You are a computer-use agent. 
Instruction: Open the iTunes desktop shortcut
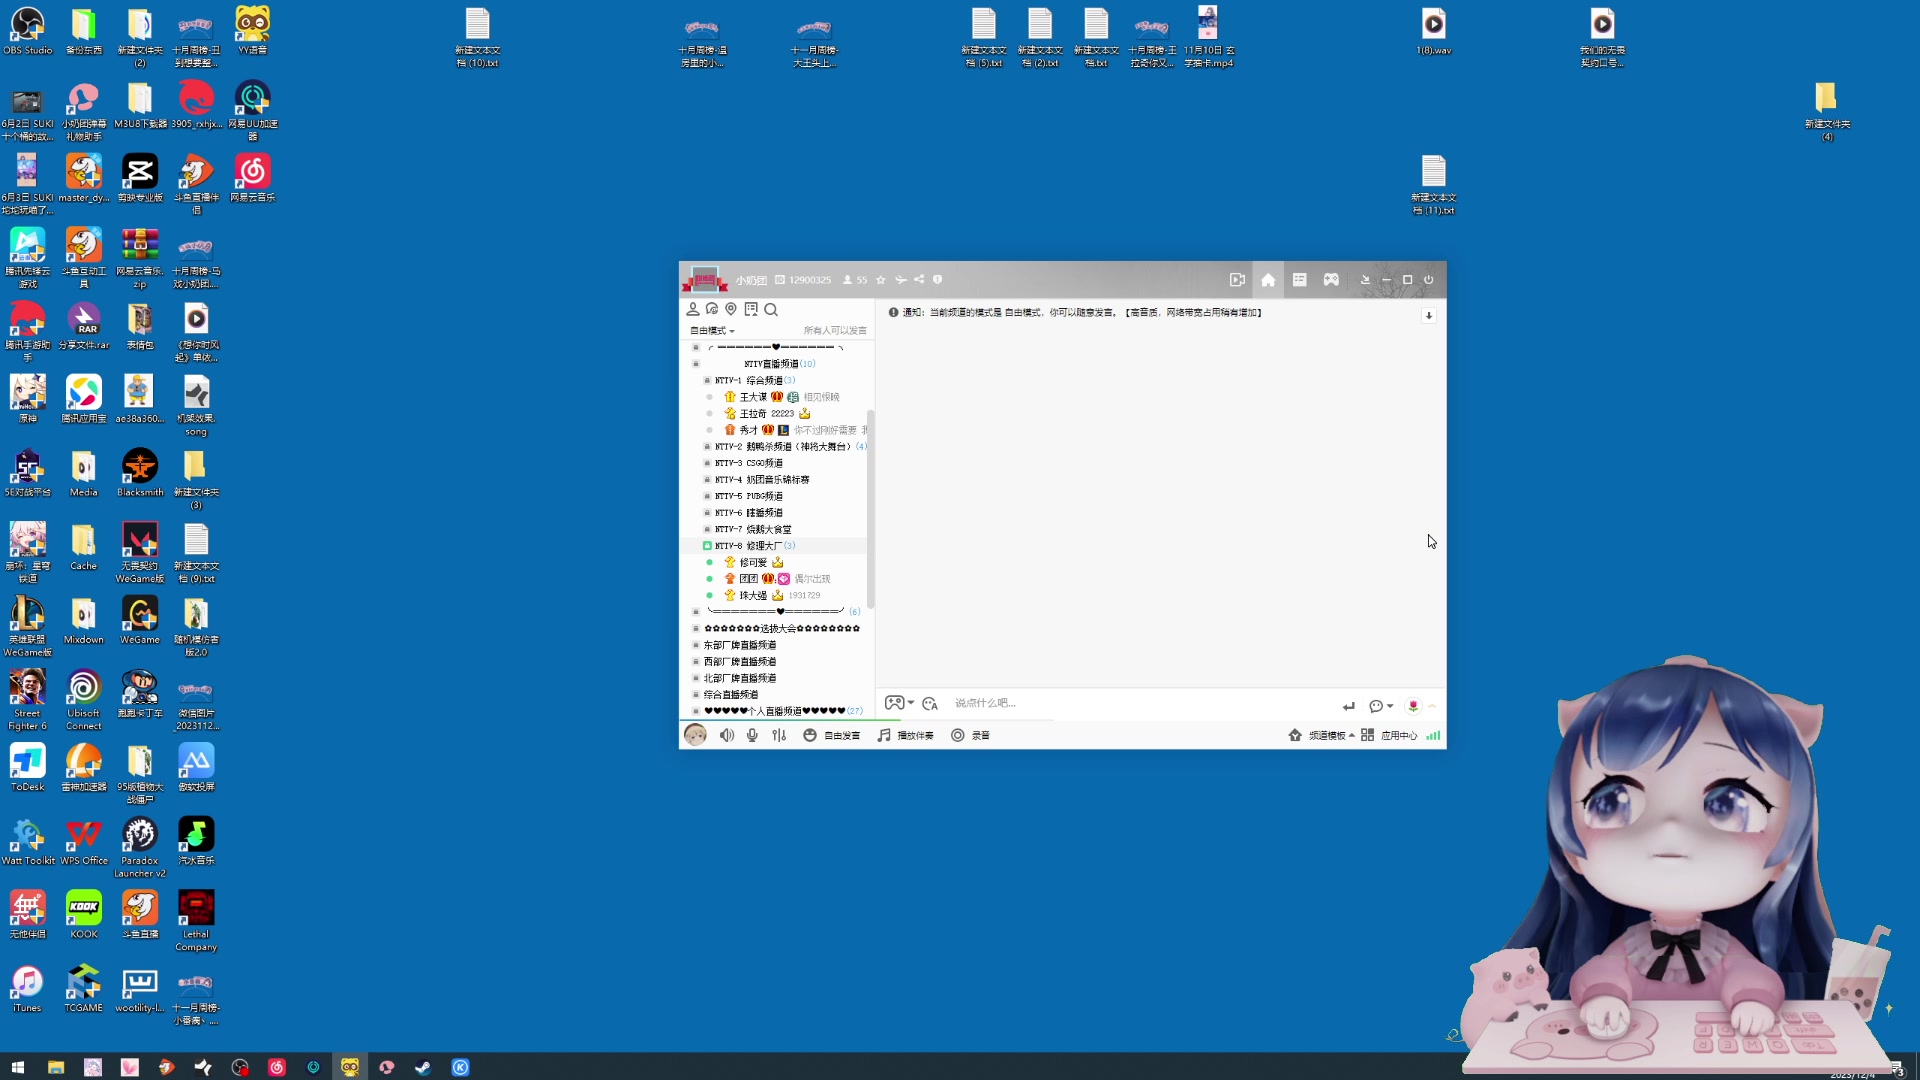click(x=27, y=989)
